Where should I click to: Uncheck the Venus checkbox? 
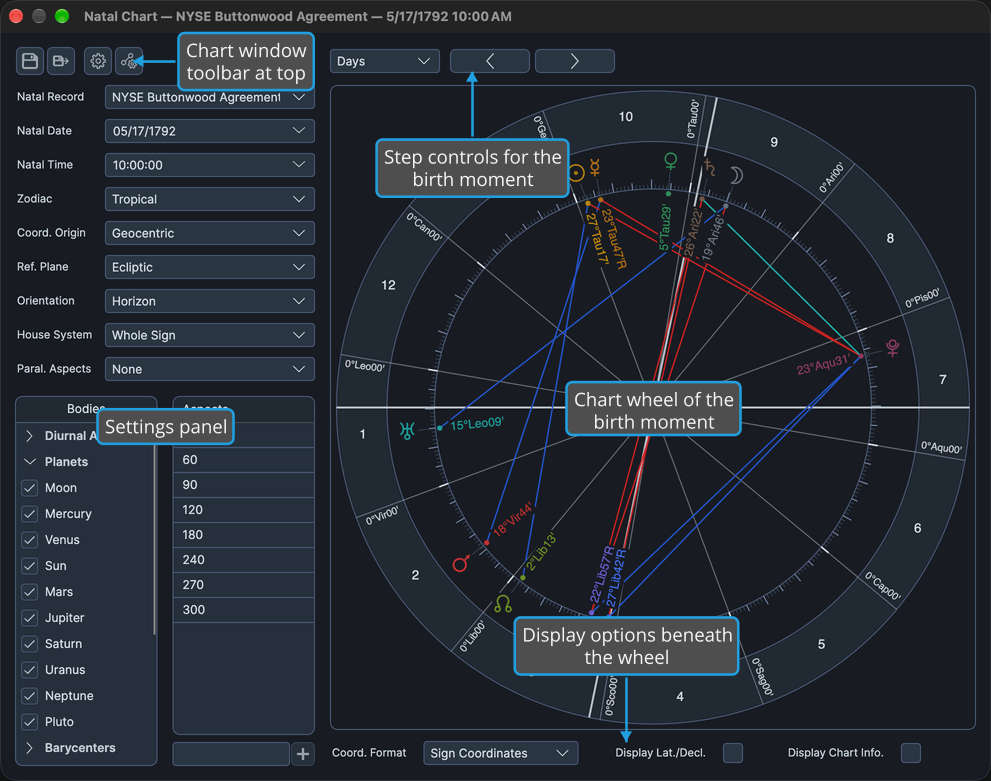pyautogui.click(x=30, y=540)
